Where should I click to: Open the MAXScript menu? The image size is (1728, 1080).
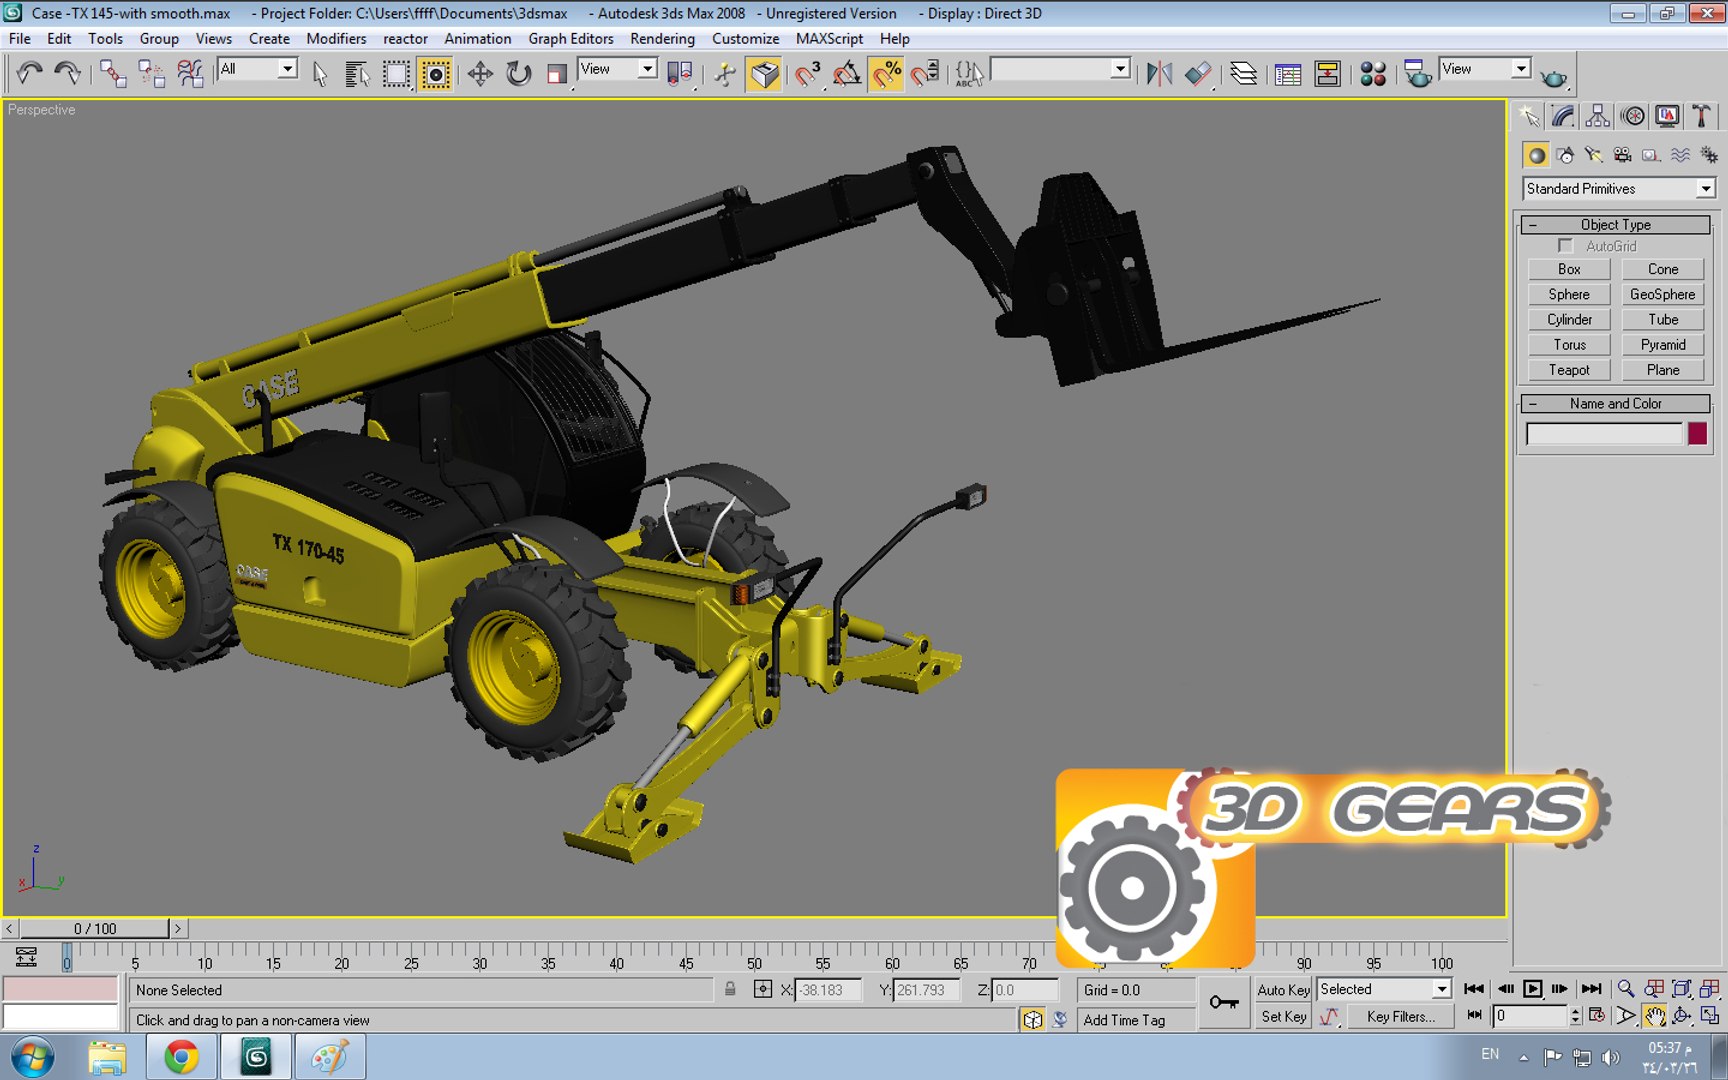point(829,39)
